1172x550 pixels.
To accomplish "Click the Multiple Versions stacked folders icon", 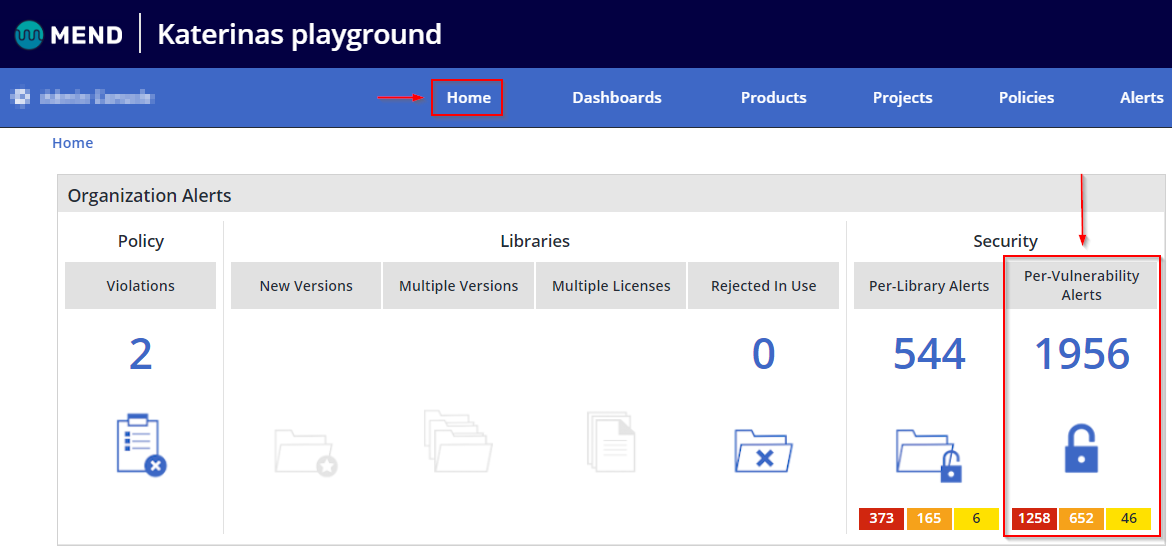I will click(458, 441).
